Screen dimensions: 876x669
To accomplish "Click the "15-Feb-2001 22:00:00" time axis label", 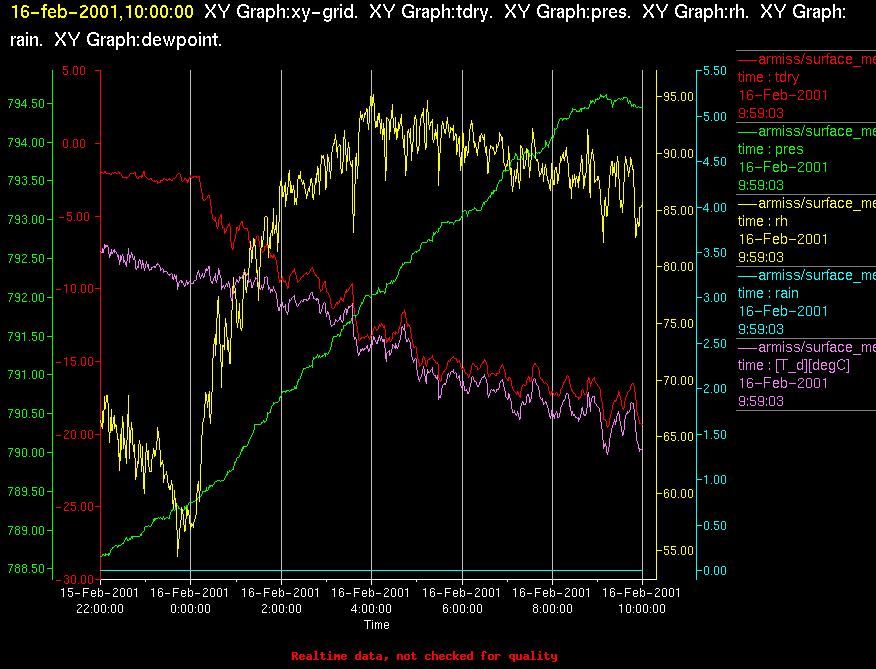I will point(100,600).
